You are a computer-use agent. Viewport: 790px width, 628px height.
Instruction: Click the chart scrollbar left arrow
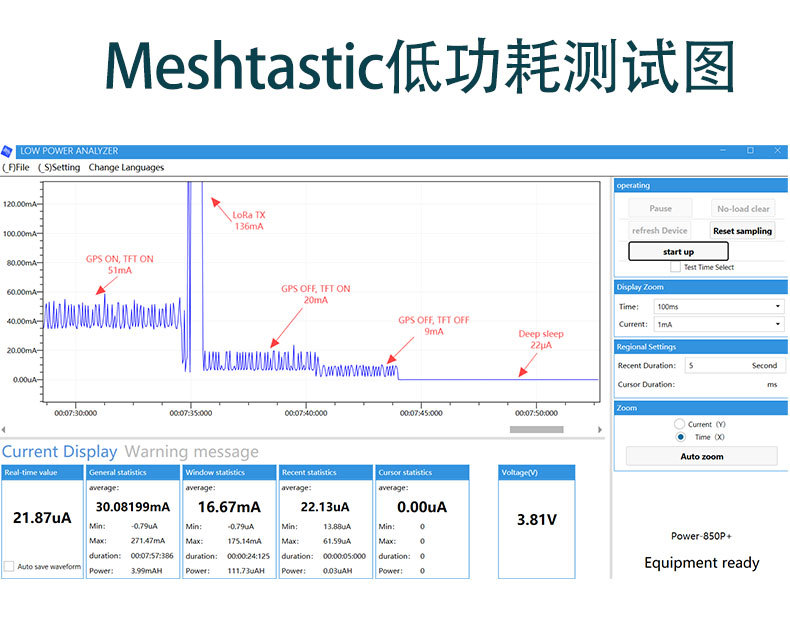click(4, 429)
